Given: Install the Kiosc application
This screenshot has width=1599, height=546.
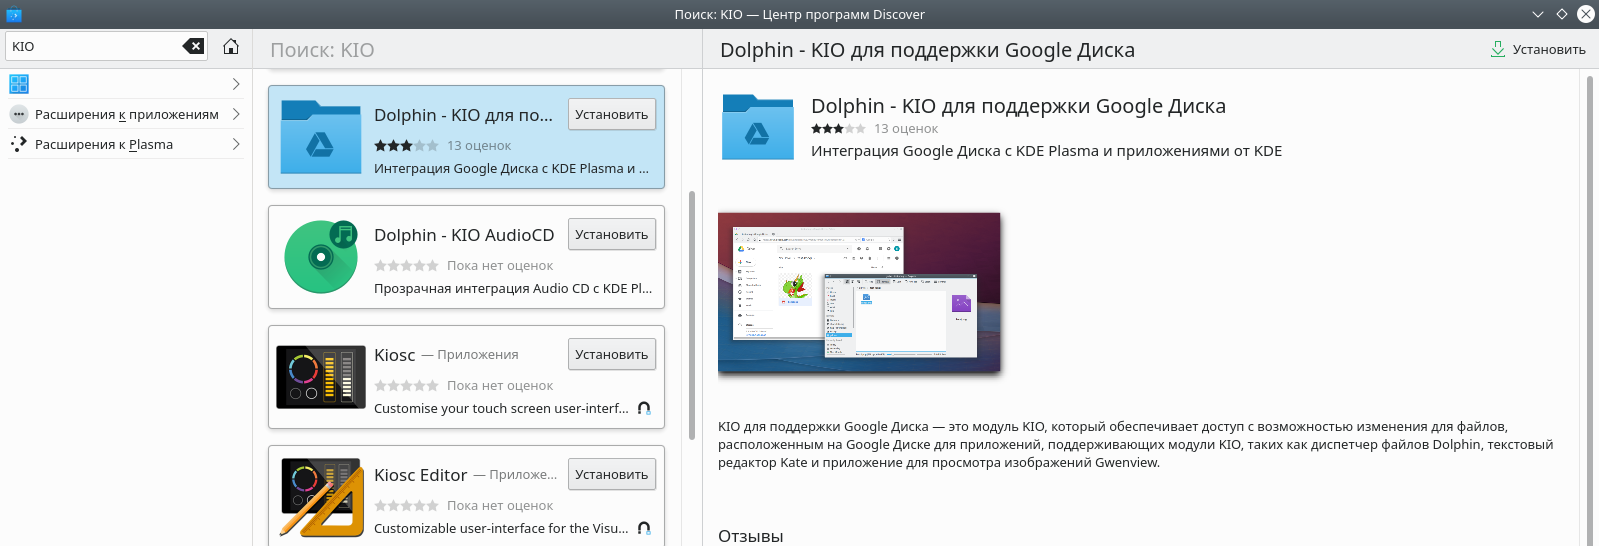Looking at the screenshot, I should click(612, 354).
